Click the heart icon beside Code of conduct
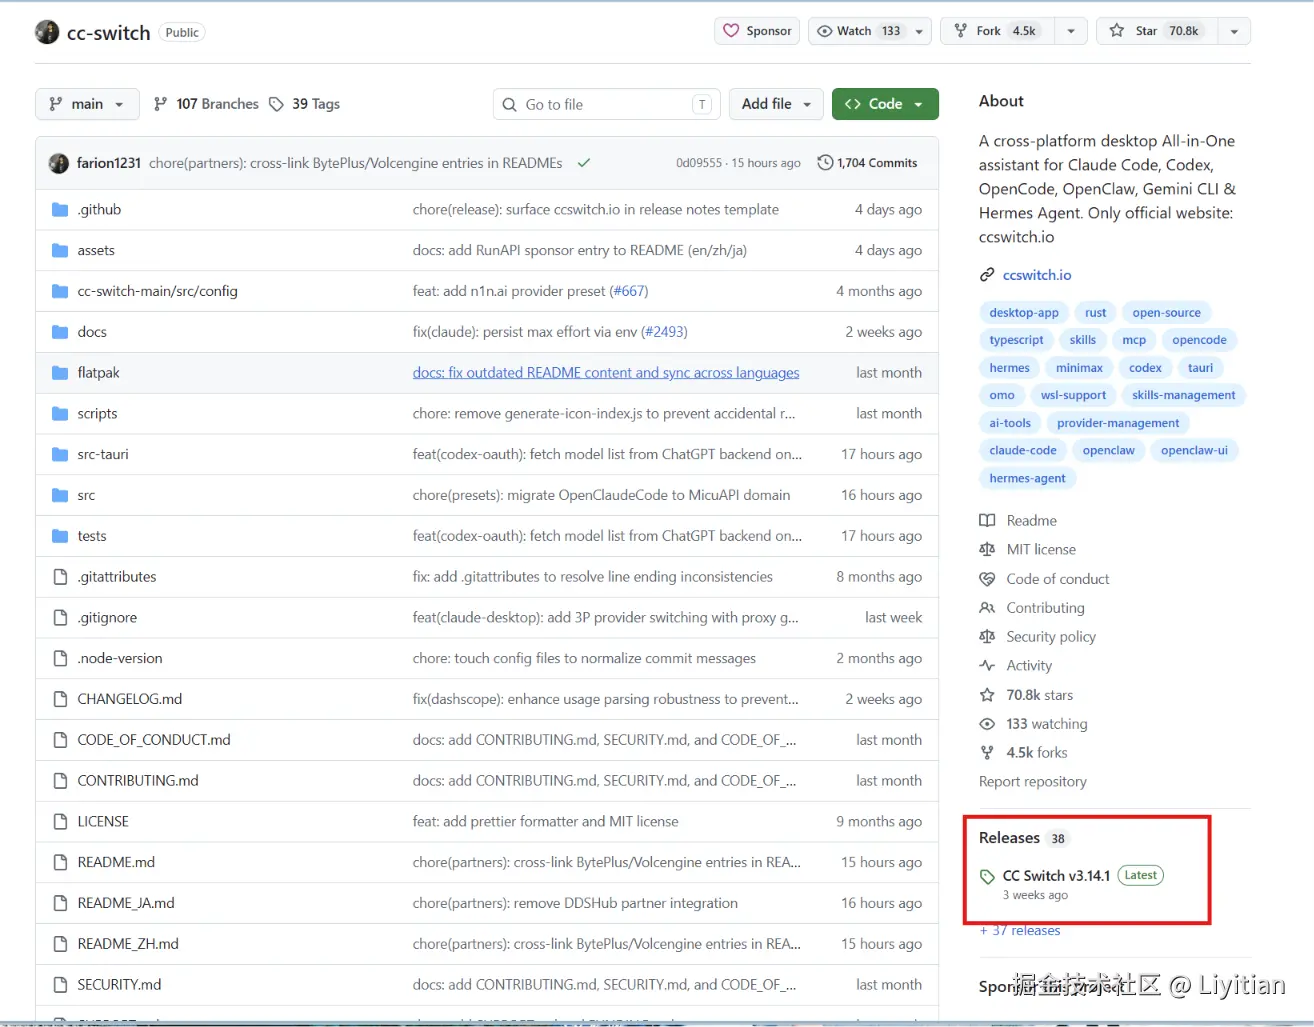Screen dimensions: 1314x1027 point(987,579)
